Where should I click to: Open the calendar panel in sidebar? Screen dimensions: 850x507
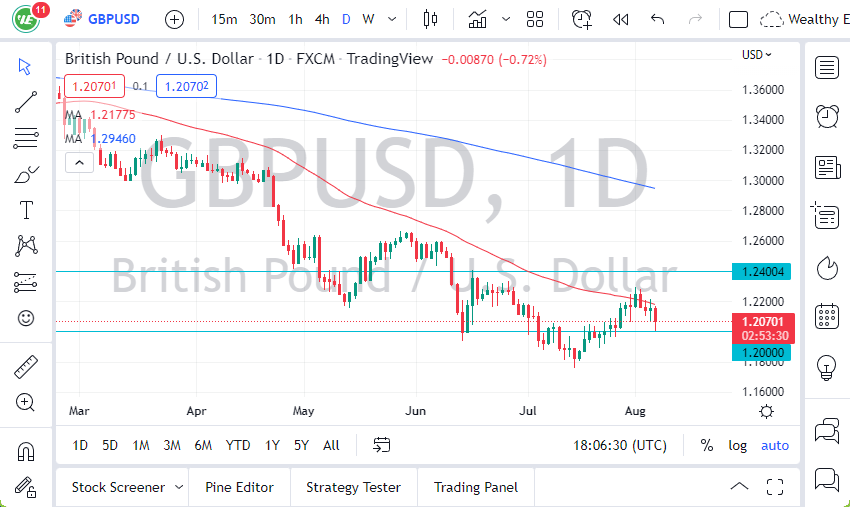pyautogui.click(x=827, y=316)
